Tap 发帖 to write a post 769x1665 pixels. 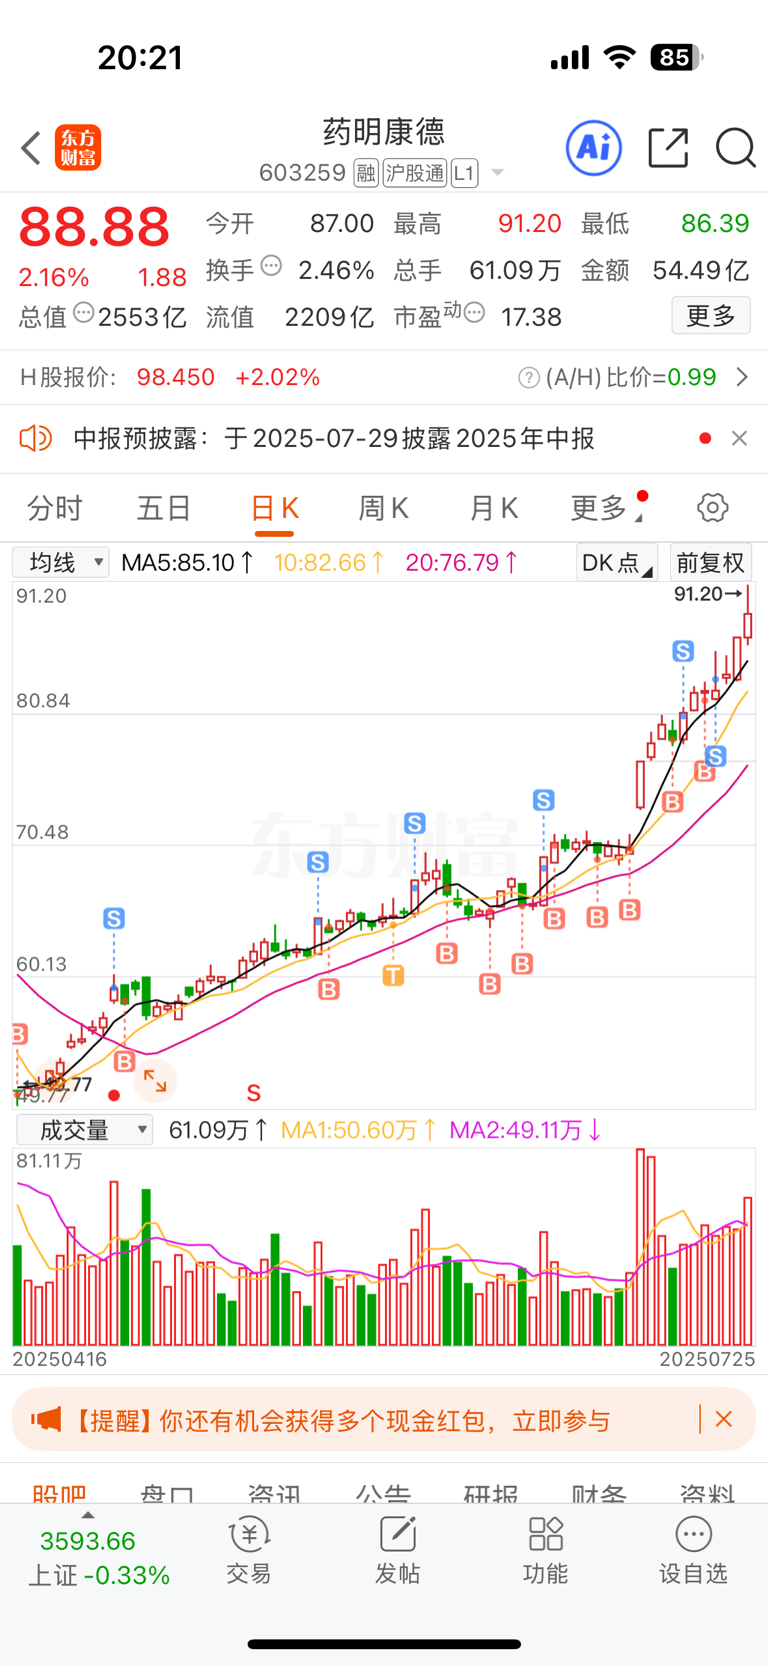pos(397,1552)
